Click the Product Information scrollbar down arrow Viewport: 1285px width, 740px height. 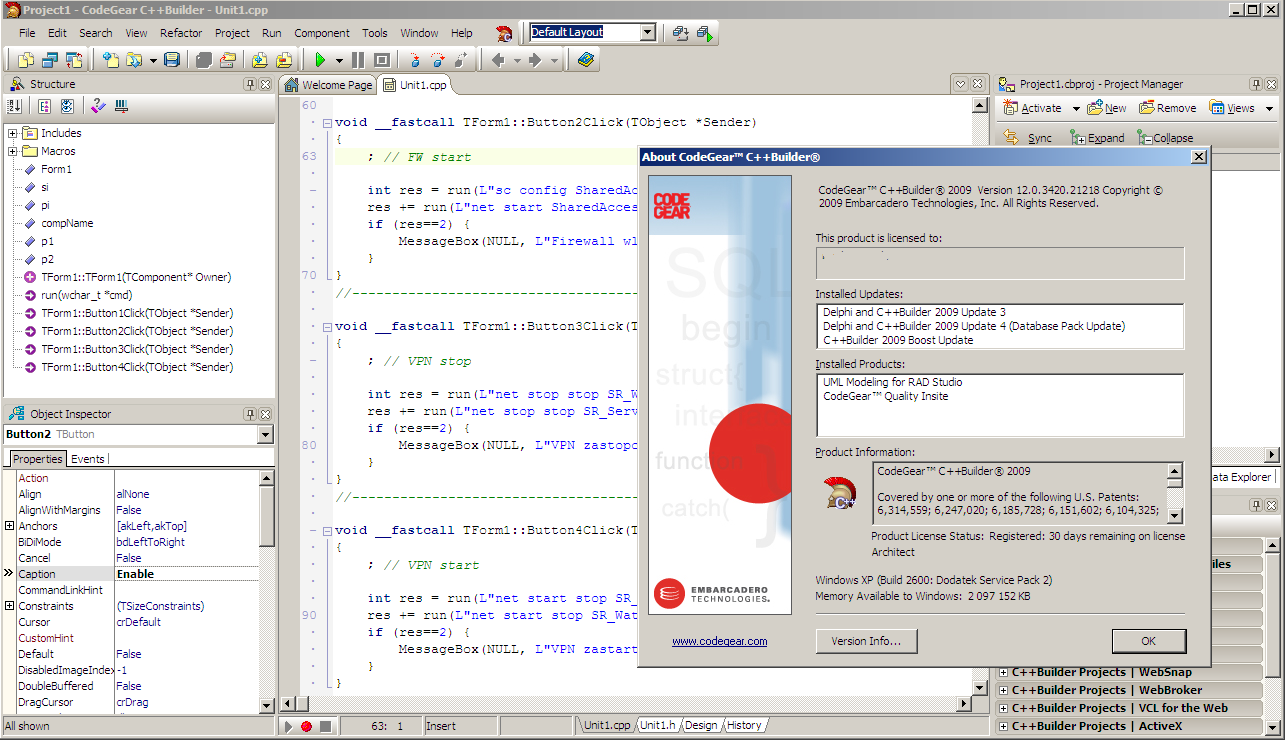click(1175, 516)
